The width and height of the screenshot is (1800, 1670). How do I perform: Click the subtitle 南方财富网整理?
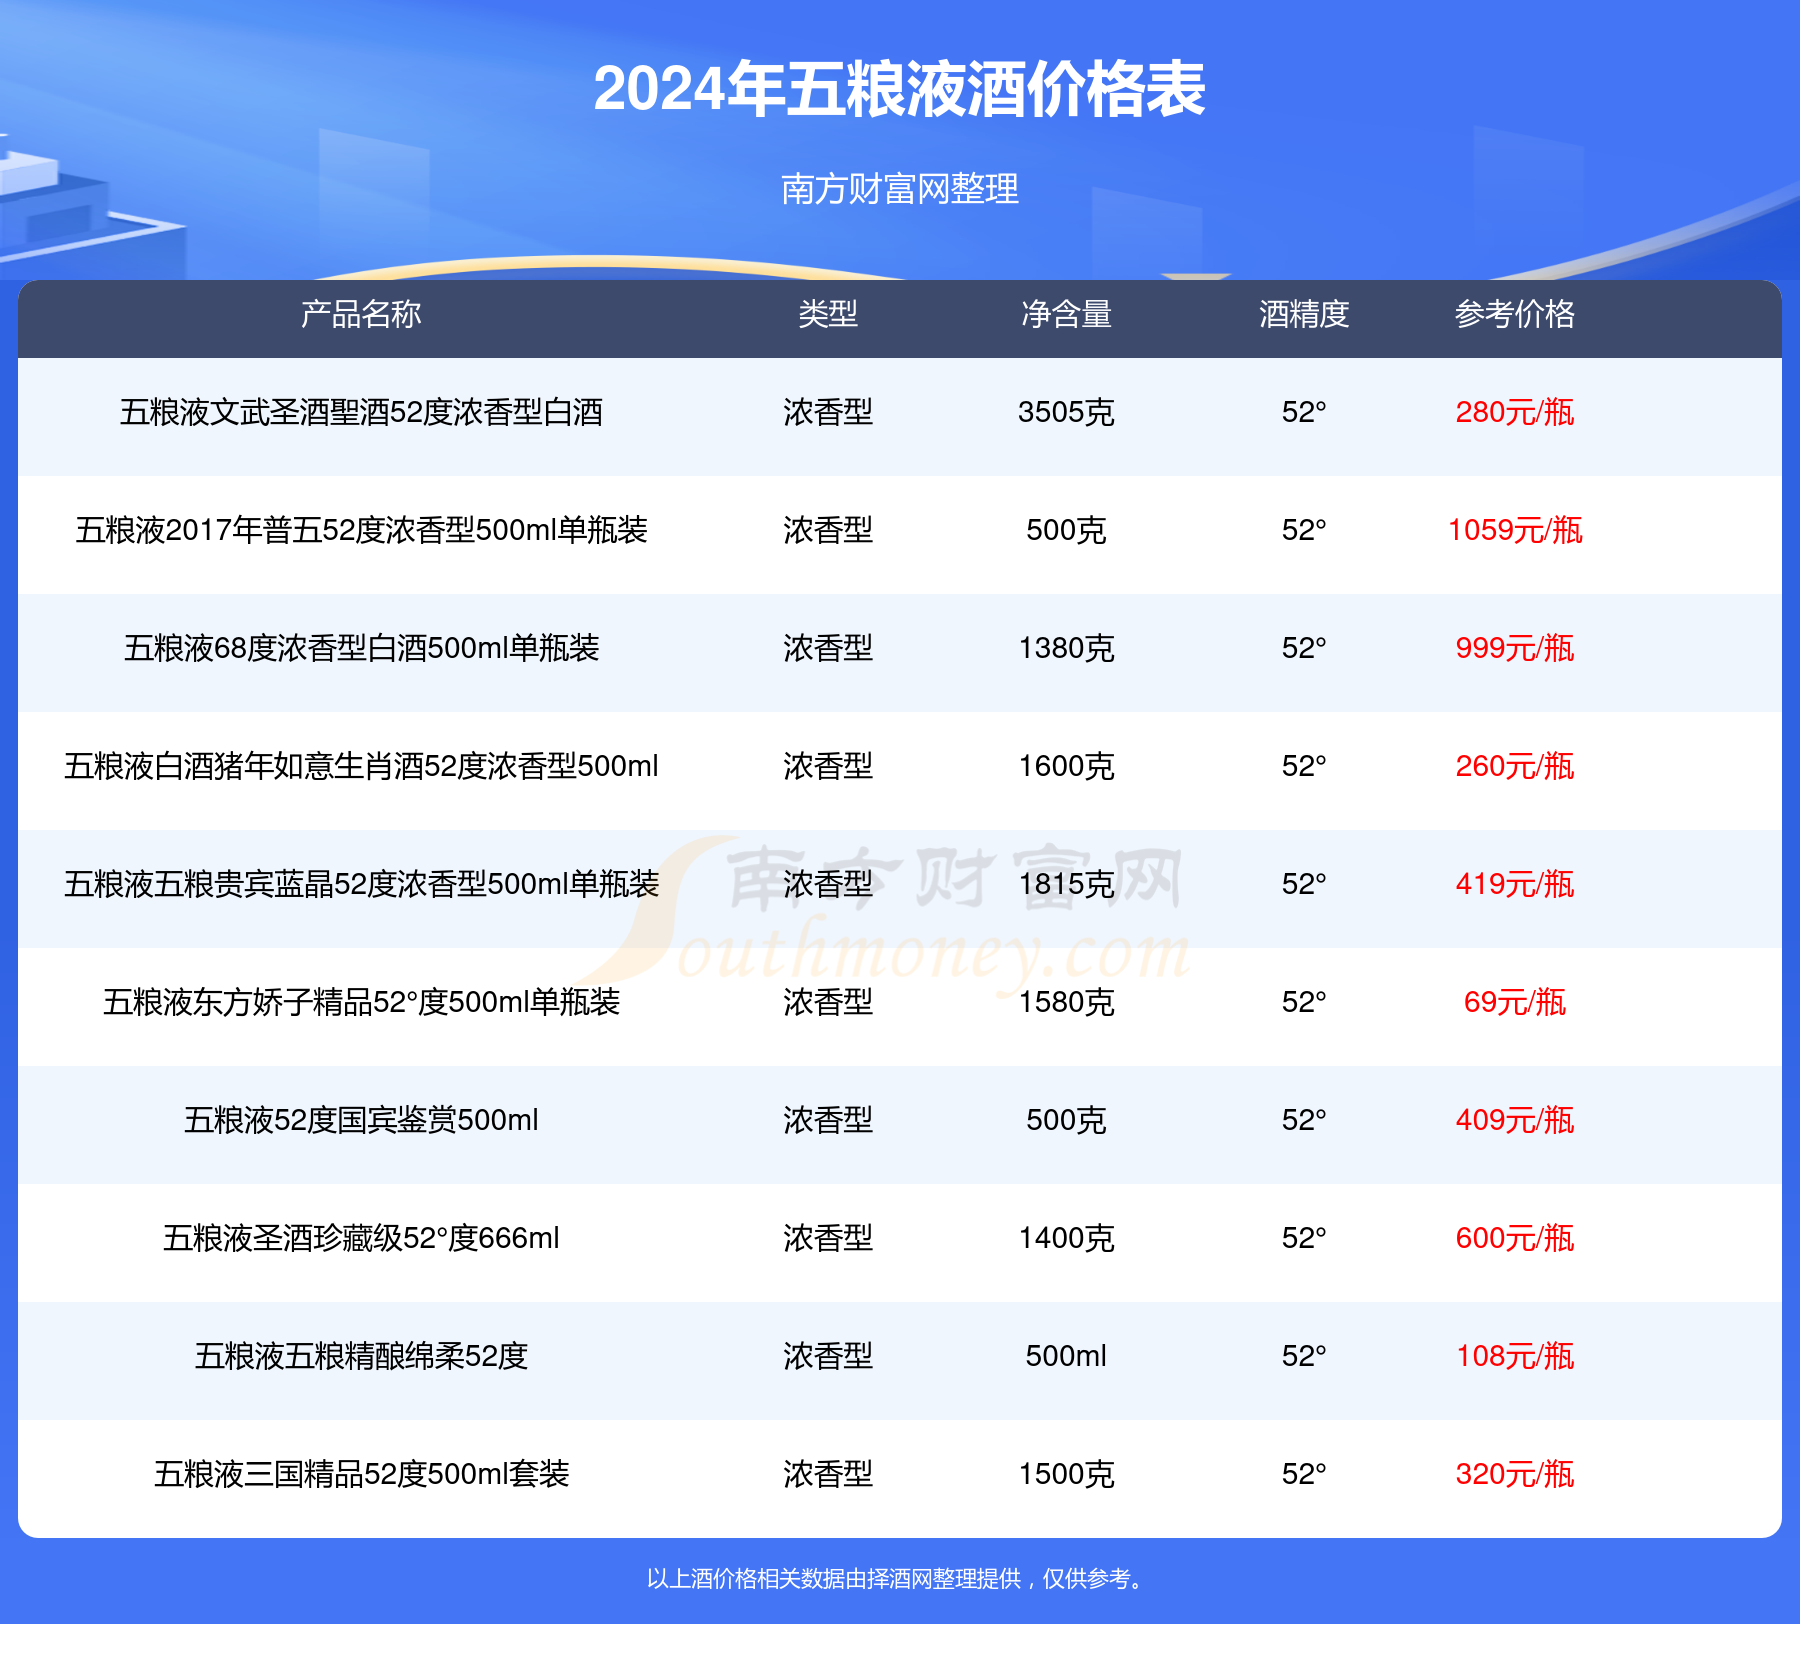900,188
